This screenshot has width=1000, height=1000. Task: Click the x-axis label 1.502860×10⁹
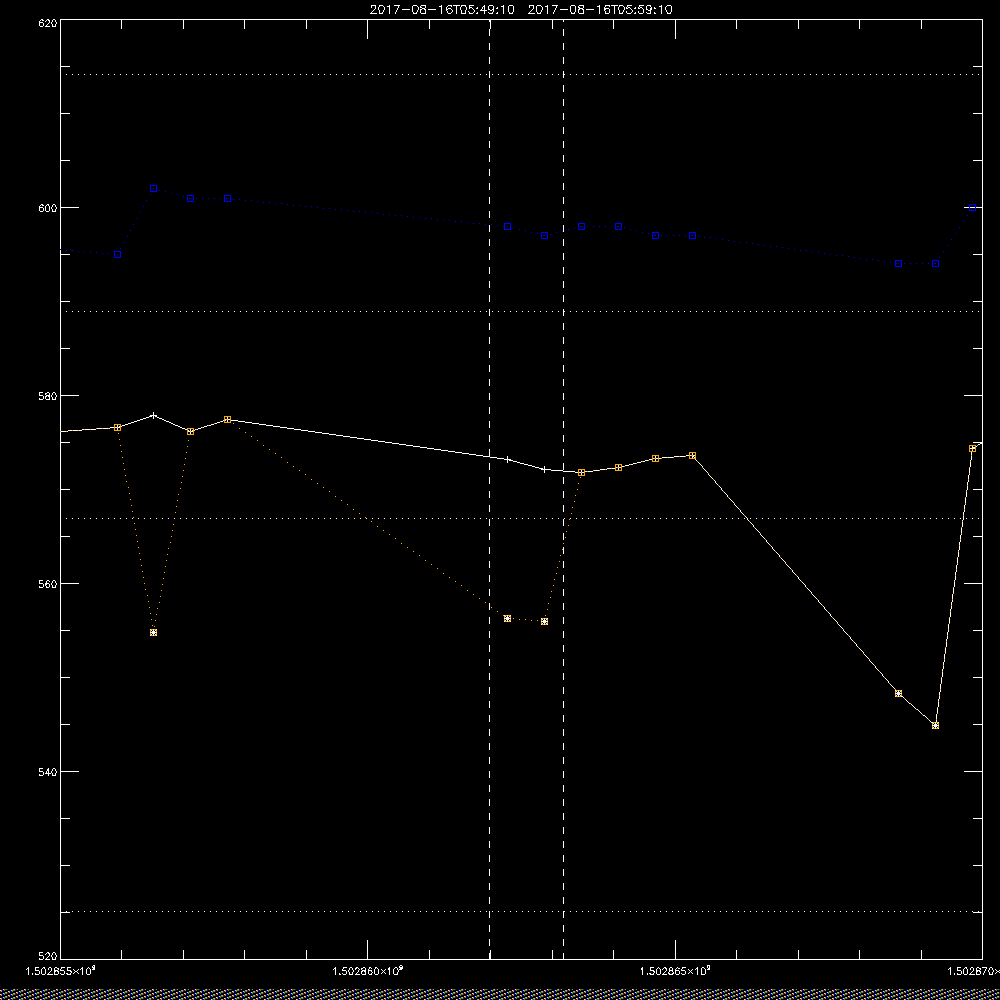(368, 971)
